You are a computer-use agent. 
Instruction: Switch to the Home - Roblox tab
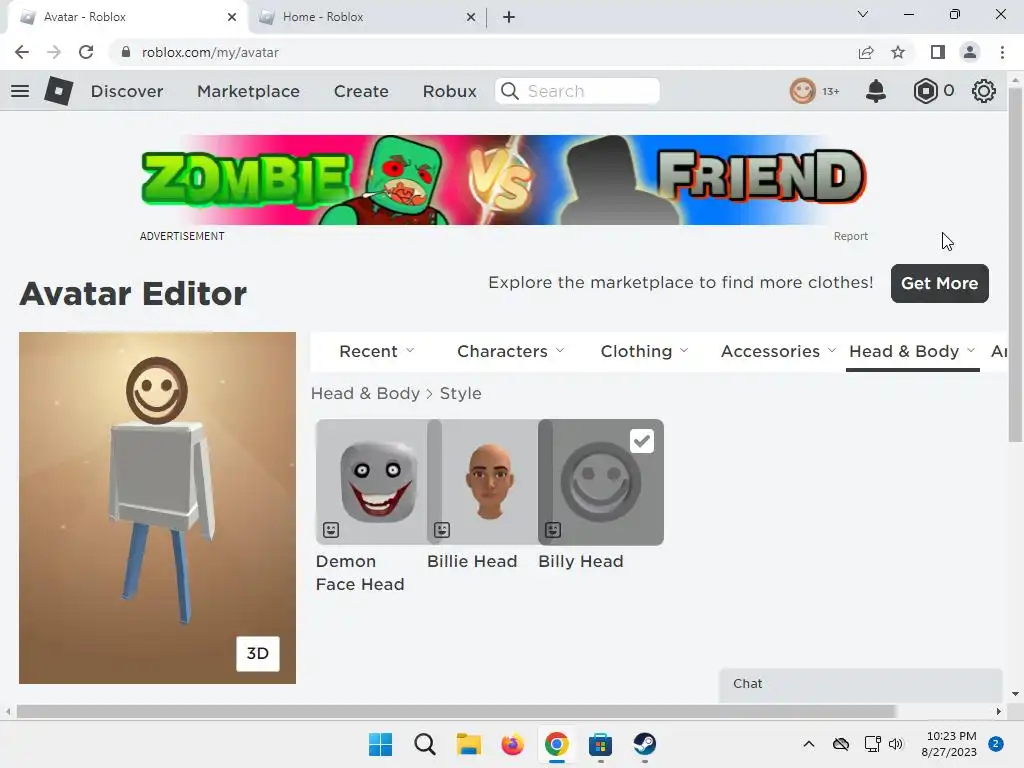tap(366, 17)
